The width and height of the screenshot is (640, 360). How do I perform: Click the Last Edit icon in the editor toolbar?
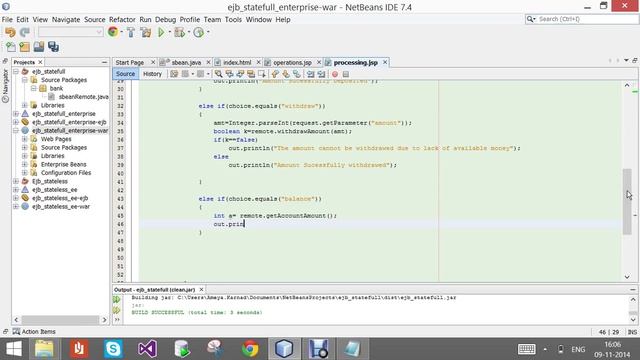(174, 74)
